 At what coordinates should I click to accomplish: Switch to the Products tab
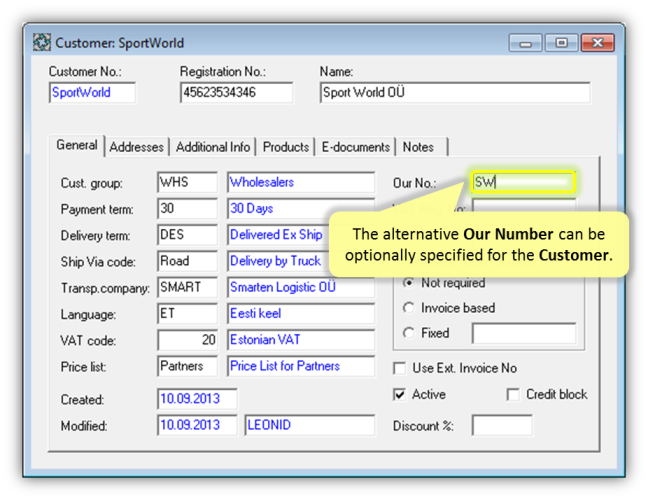click(286, 147)
